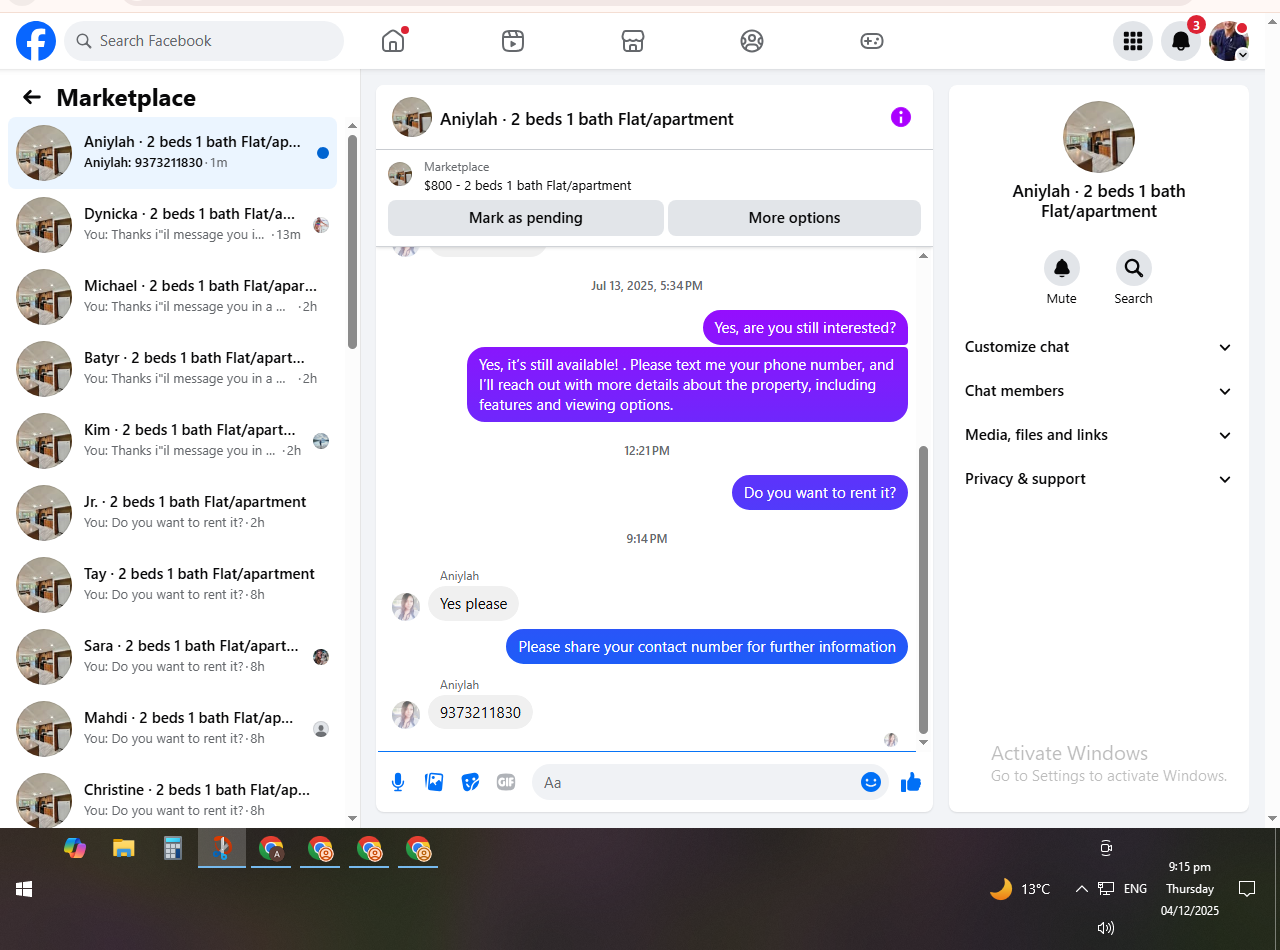This screenshot has height=950, width=1280.
Task: Open Aniylah's avatar next to phone number message
Action: click(x=405, y=714)
